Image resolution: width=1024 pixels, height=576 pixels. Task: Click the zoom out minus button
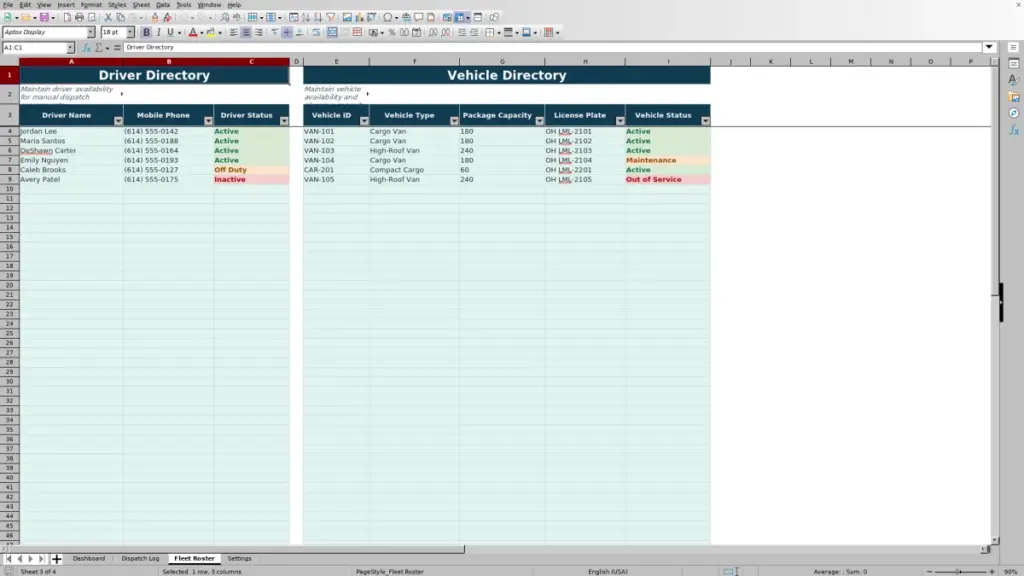(x=929, y=571)
